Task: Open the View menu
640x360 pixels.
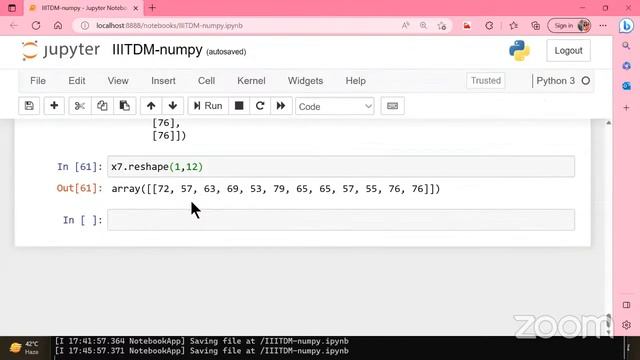Action: [118, 81]
